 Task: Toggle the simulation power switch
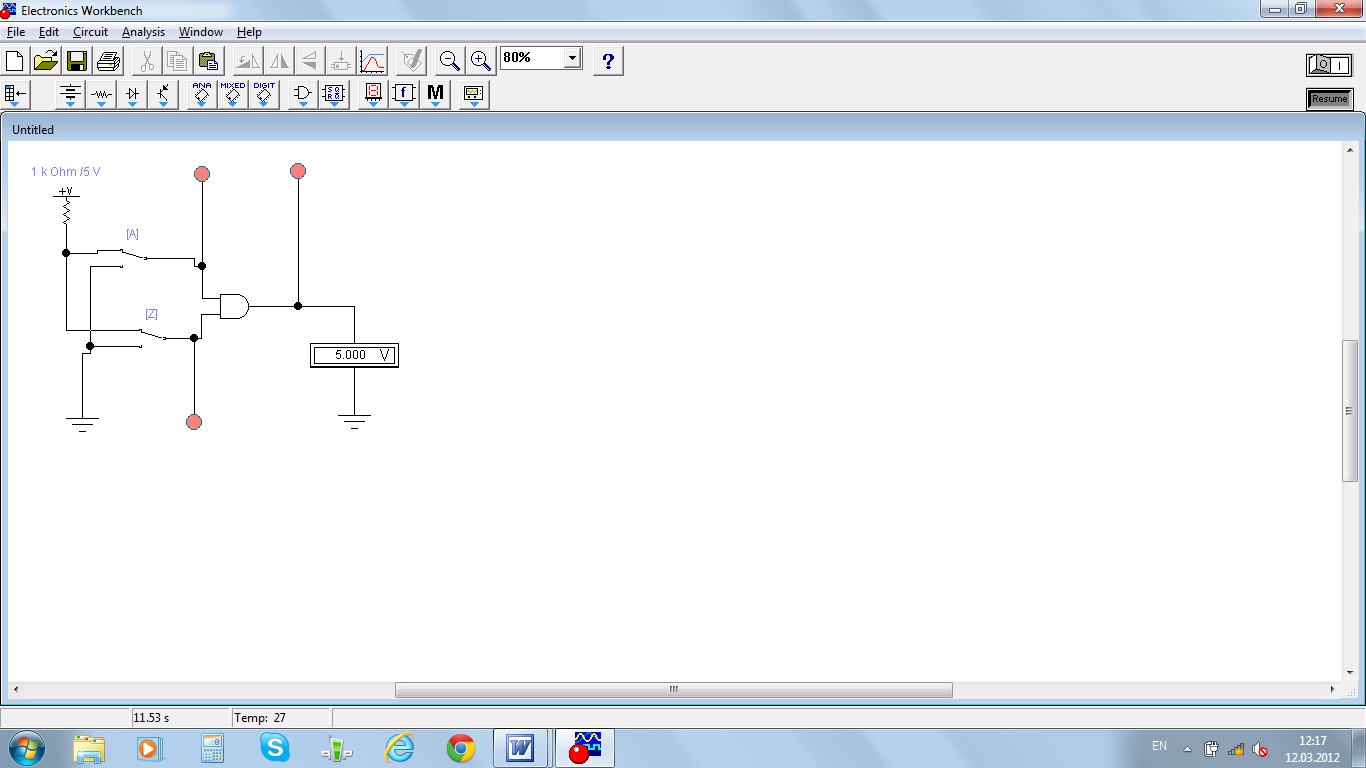tap(1329, 65)
